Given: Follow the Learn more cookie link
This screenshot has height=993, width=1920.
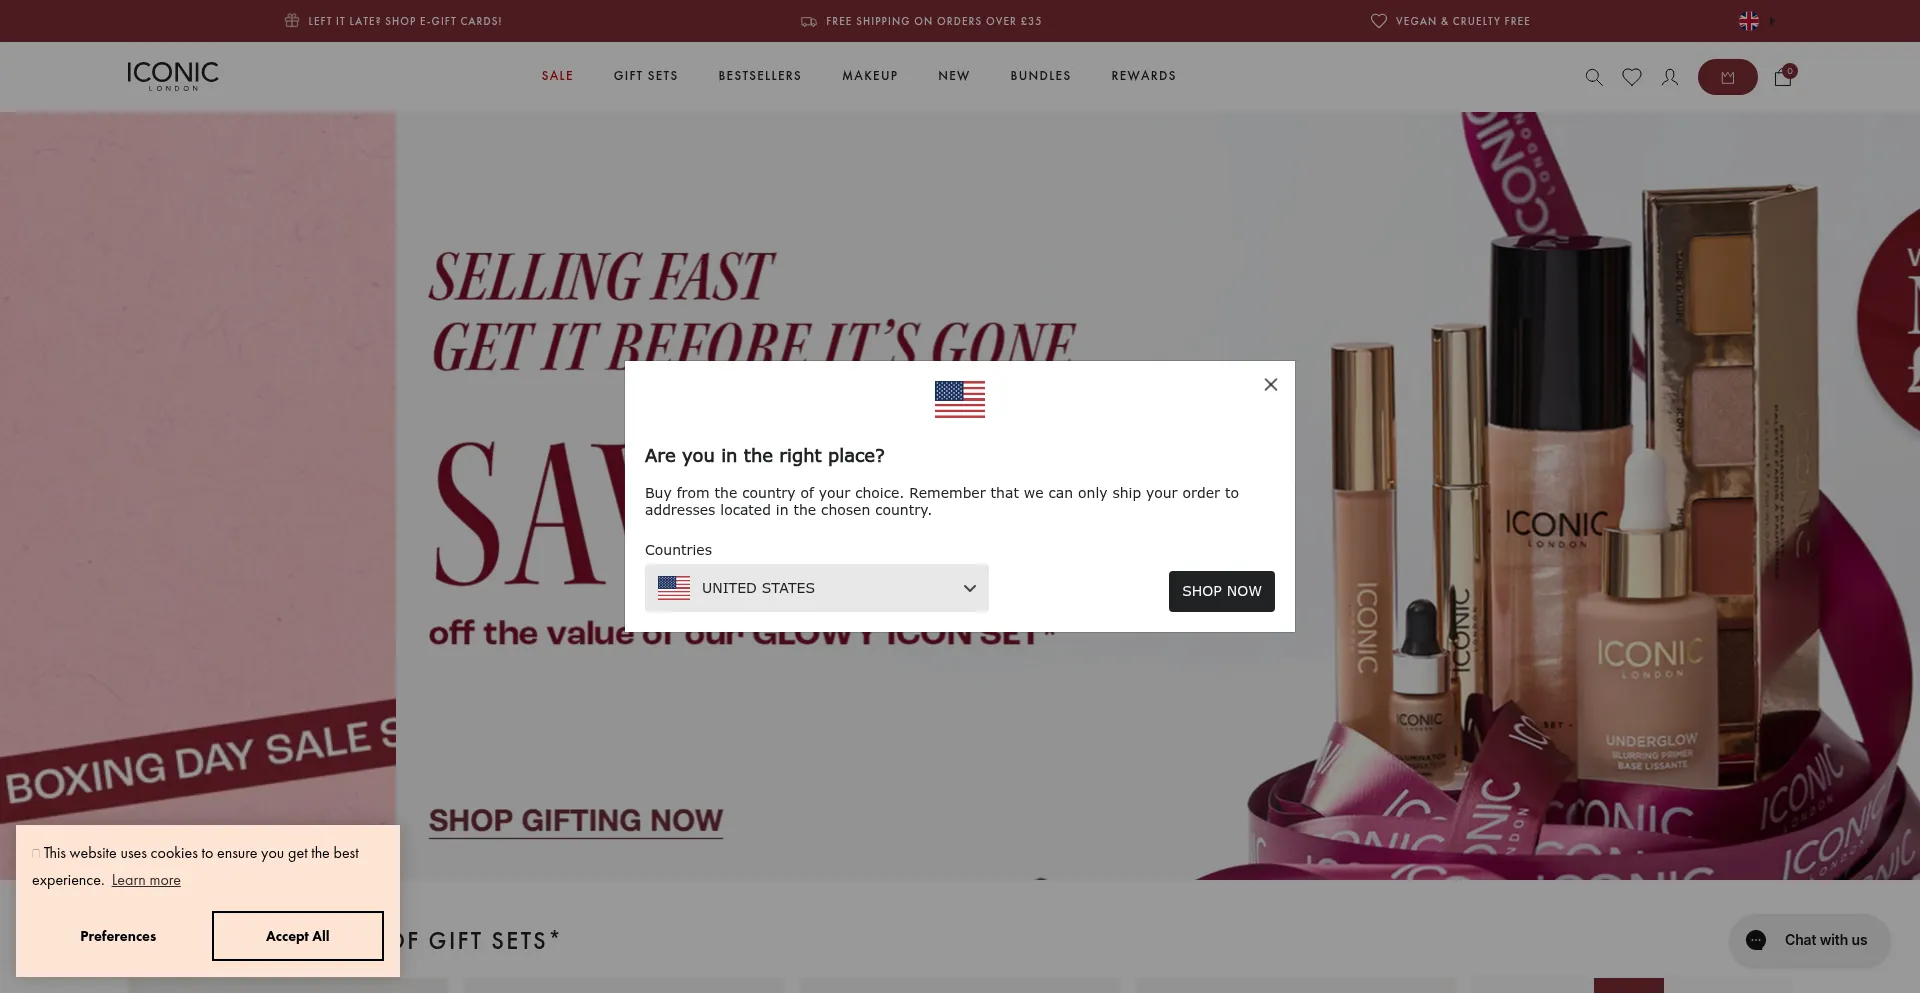Looking at the screenshot, I should tap(146, 880).
